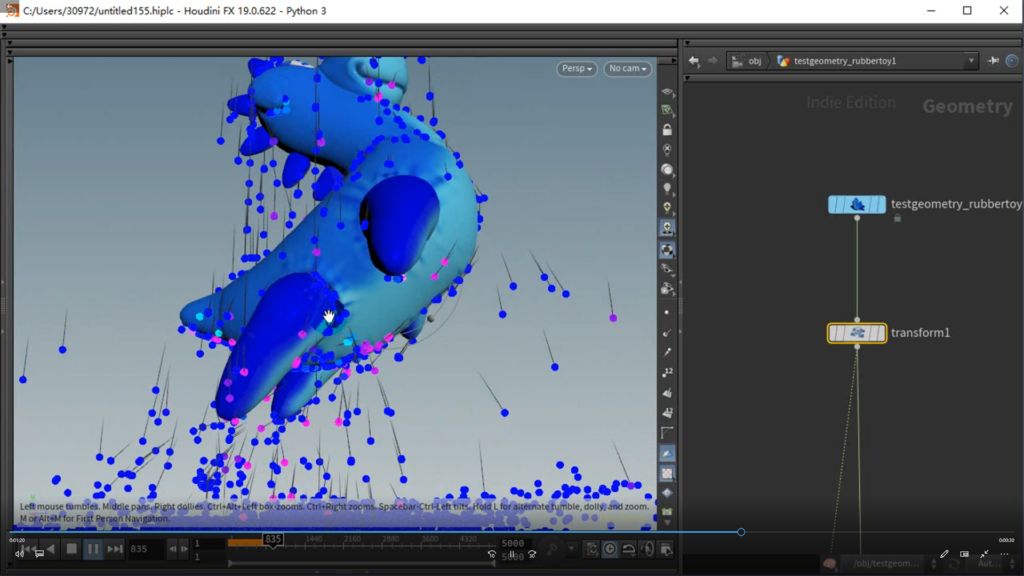Open the Persp viewport dropdown
1024x576 pixels.
pyautogui.click(x=577, y=69)
